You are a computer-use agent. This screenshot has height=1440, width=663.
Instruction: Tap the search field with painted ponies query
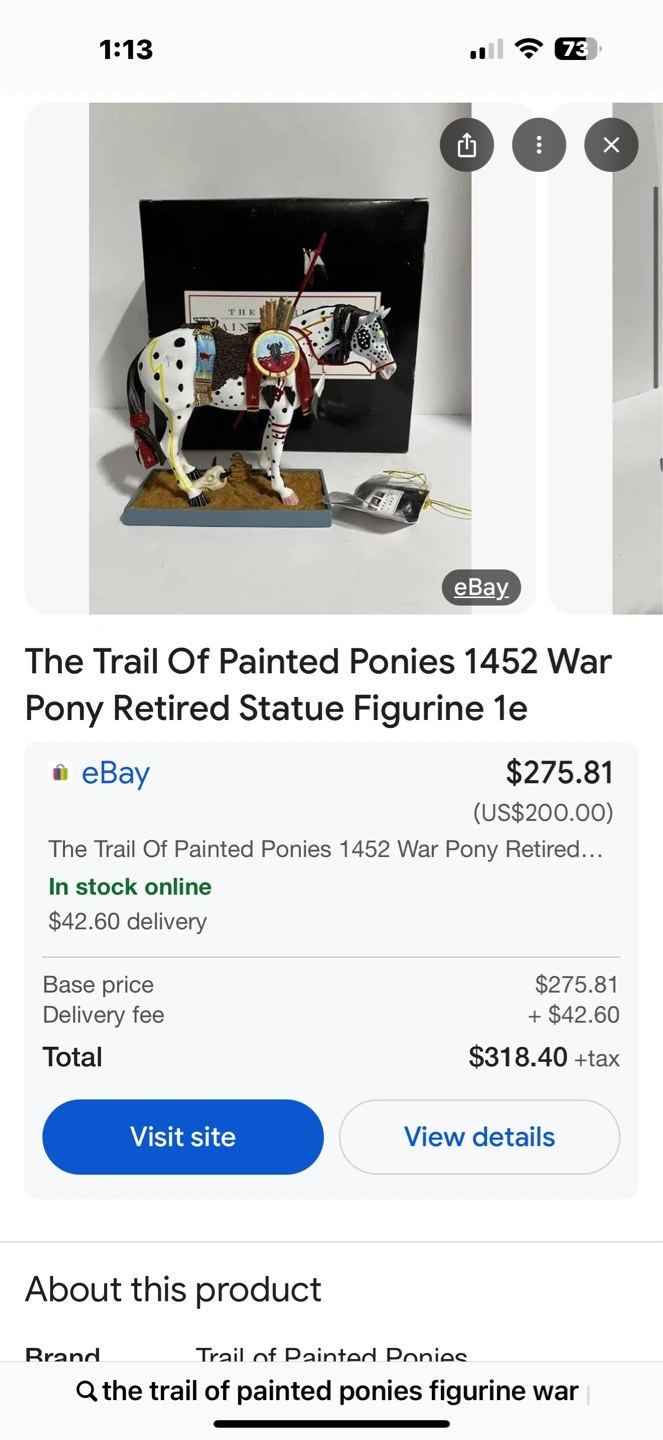click(x=340, y=1391)
